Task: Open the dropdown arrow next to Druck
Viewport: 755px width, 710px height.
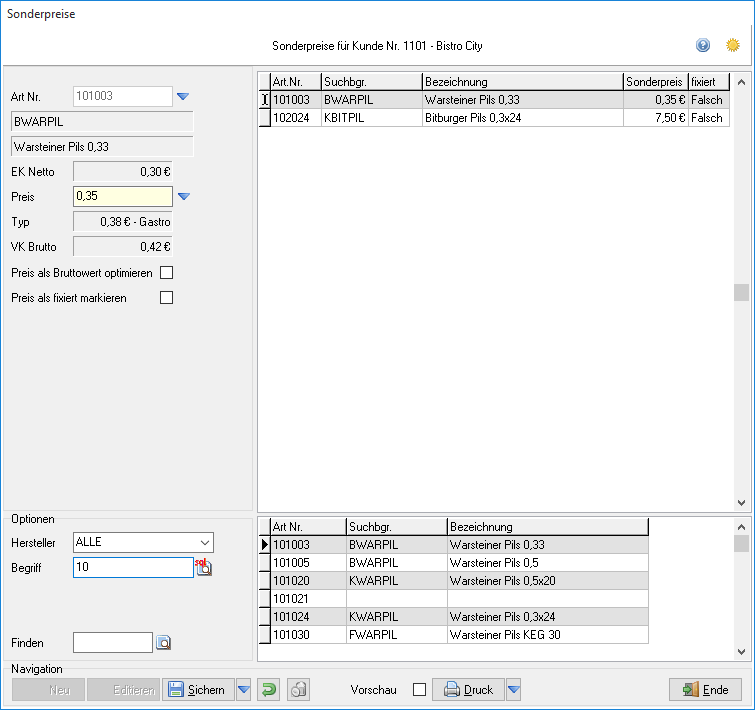Action: [514, 690]
